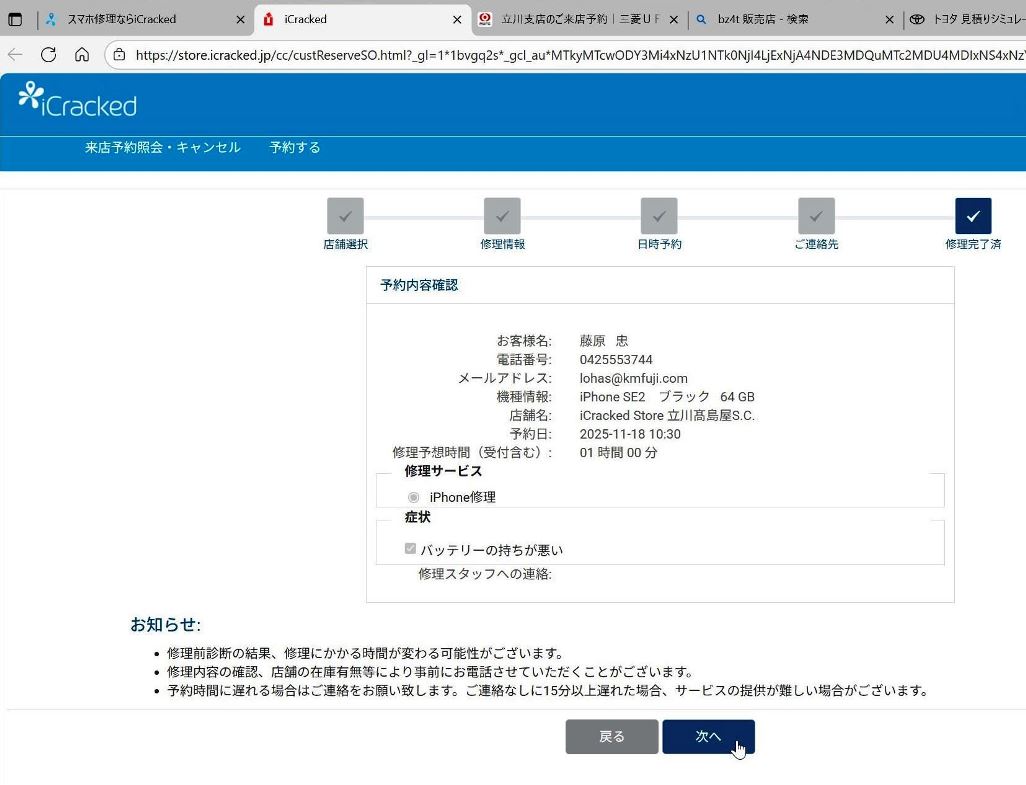Viewport: 1026px width, 785px height.
Task: Close the 立川支店のご来店予約 tab
Action: pos(674,20)
